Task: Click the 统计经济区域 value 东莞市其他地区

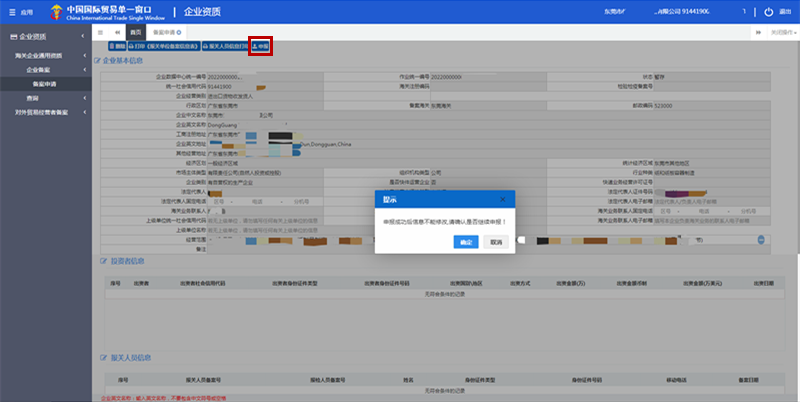Action: coord(672,163)
